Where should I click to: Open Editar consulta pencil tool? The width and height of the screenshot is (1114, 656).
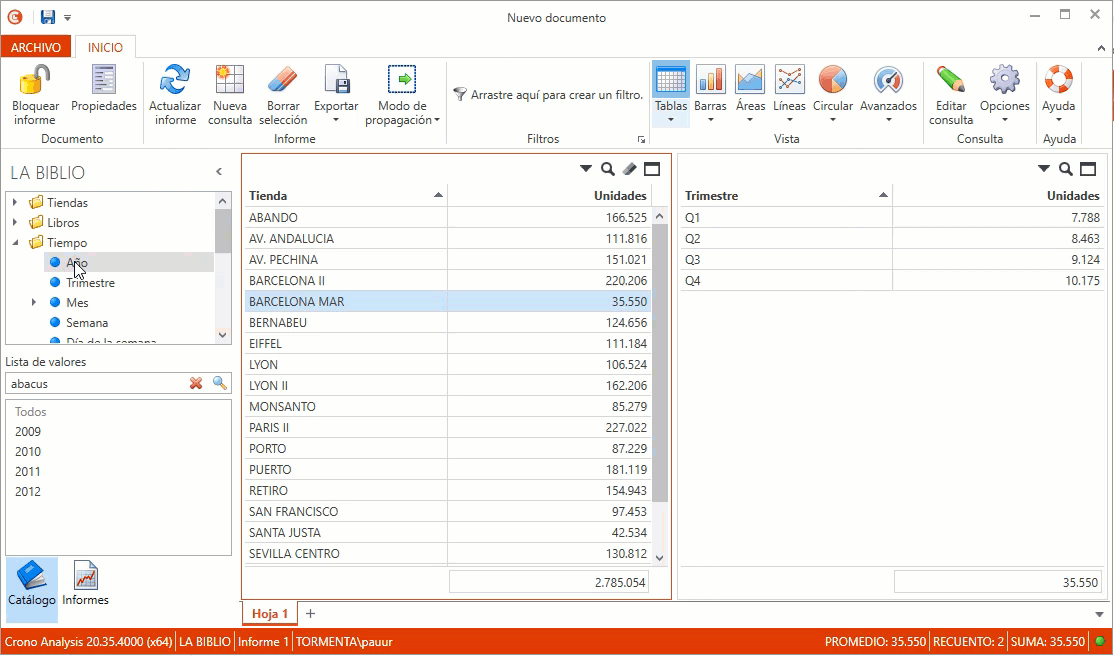[950, 80]
